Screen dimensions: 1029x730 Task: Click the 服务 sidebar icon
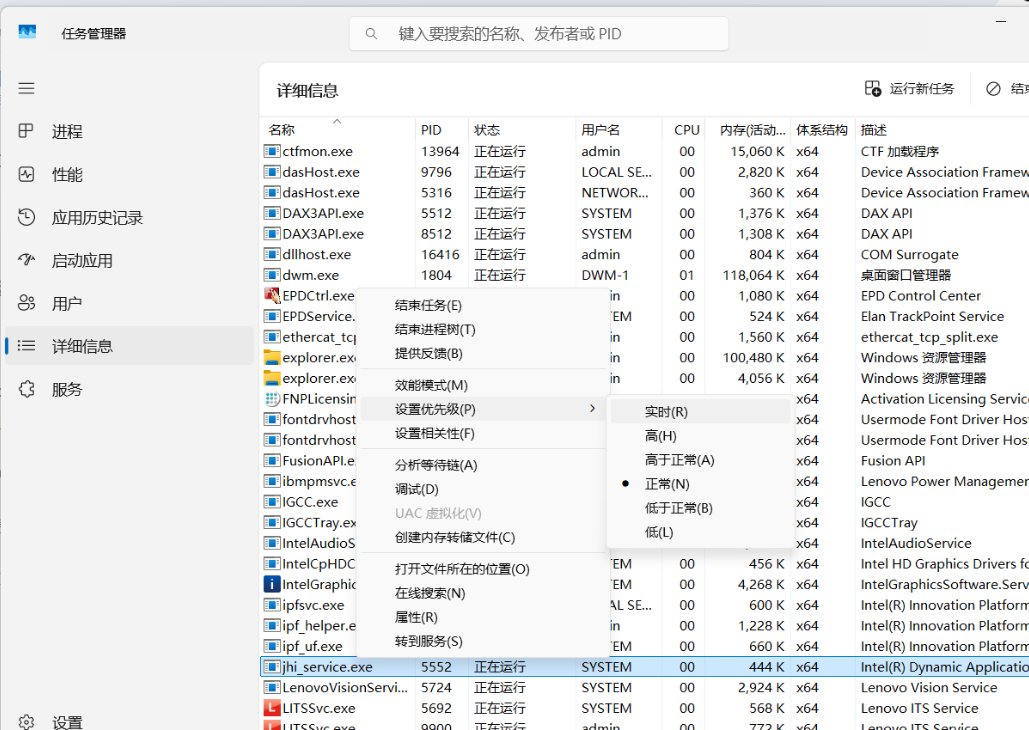tap(26, 389)
